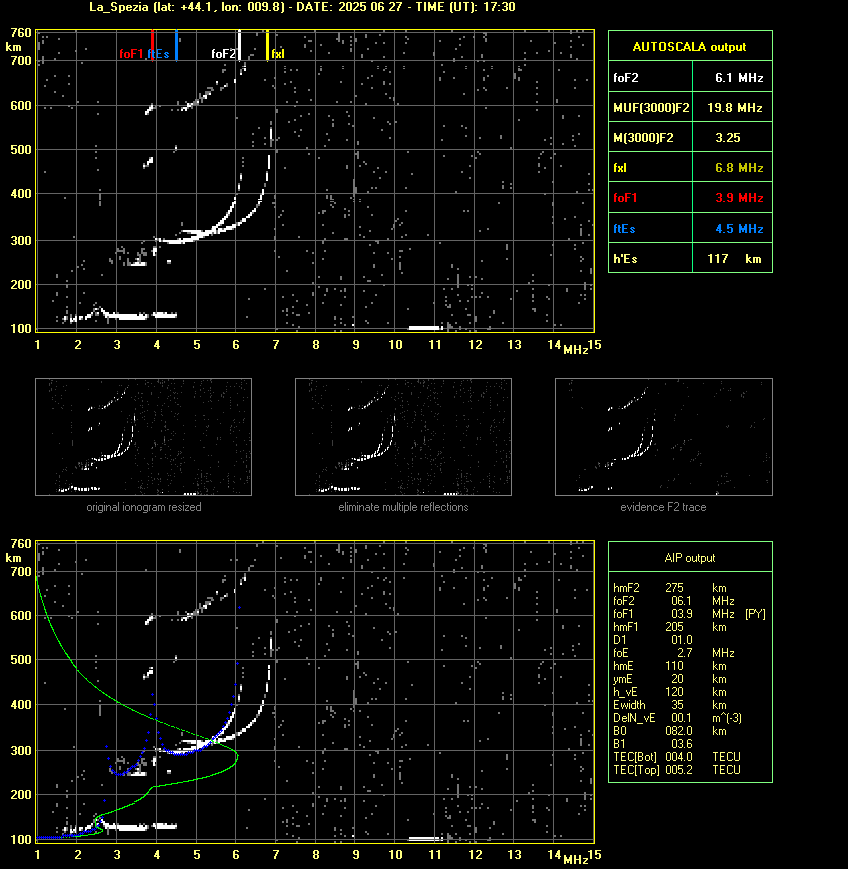848x869 pixels.
Task: Click the blue reconstructed trace on lower ionogram
Action: (x=180, y=753)
